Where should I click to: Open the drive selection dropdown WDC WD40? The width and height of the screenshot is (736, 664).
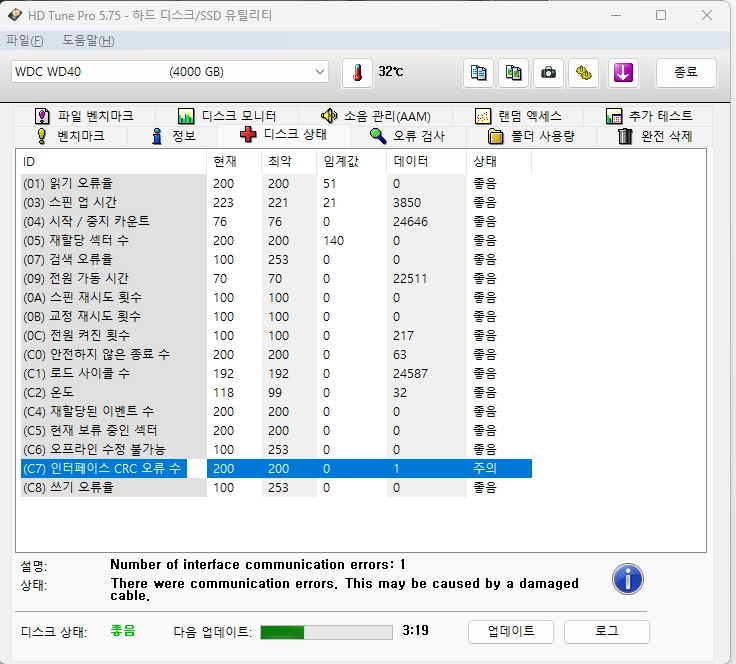(x=169, y=72)
